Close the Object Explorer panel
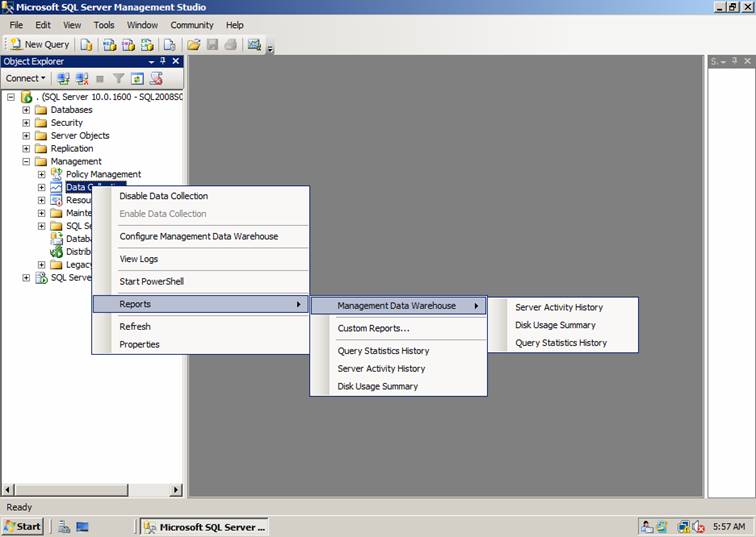This screenshot has width=756, height=537. (x=176, y=61)
